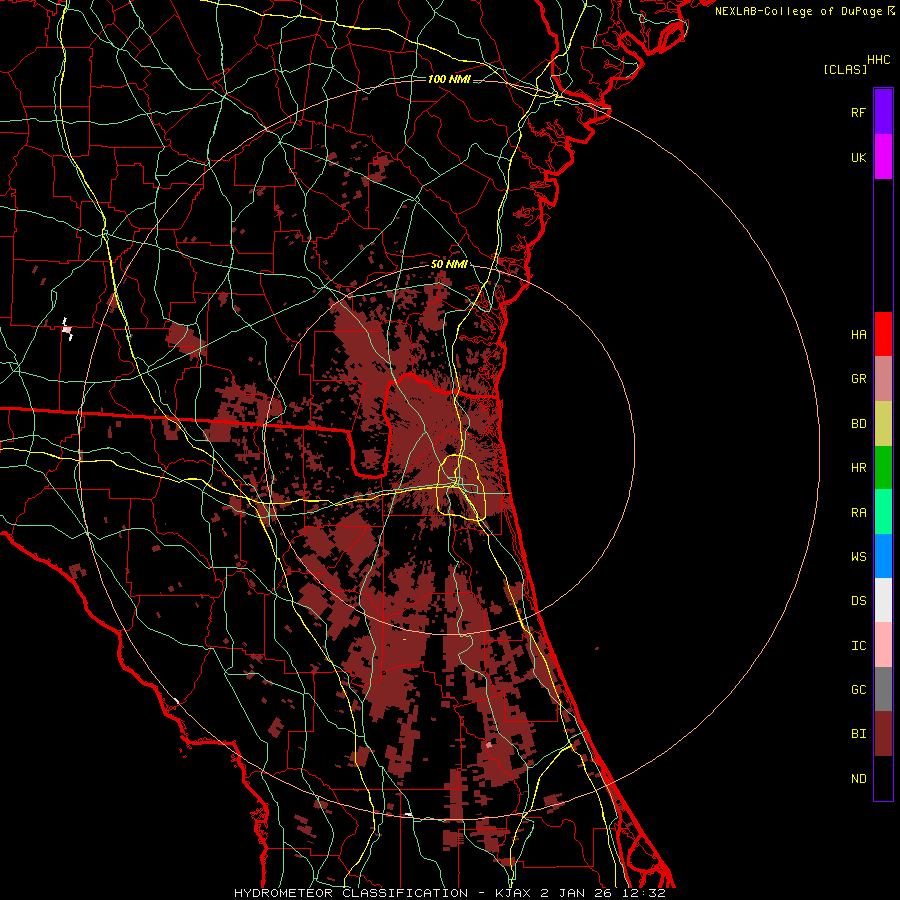This screenshot has width=900, height=900.
Task: Click the GC gray legend swatch
Action: (x=883, y=689)
